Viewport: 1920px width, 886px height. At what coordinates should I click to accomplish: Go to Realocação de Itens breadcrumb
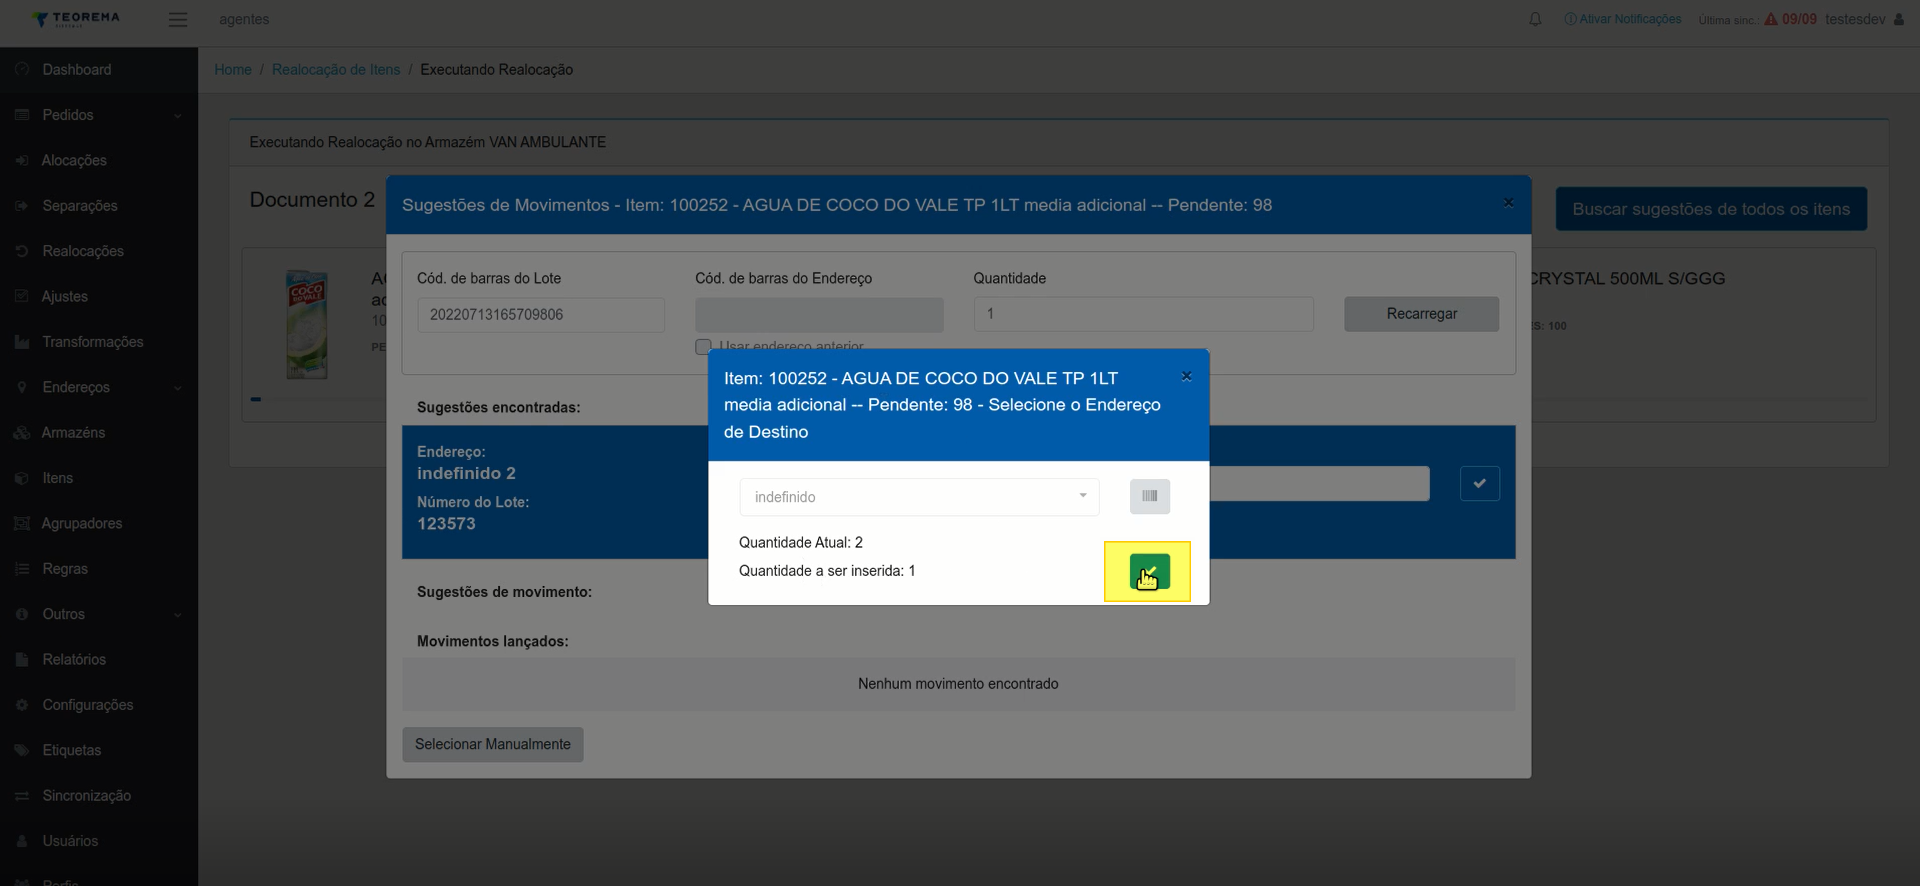[336, 70]
